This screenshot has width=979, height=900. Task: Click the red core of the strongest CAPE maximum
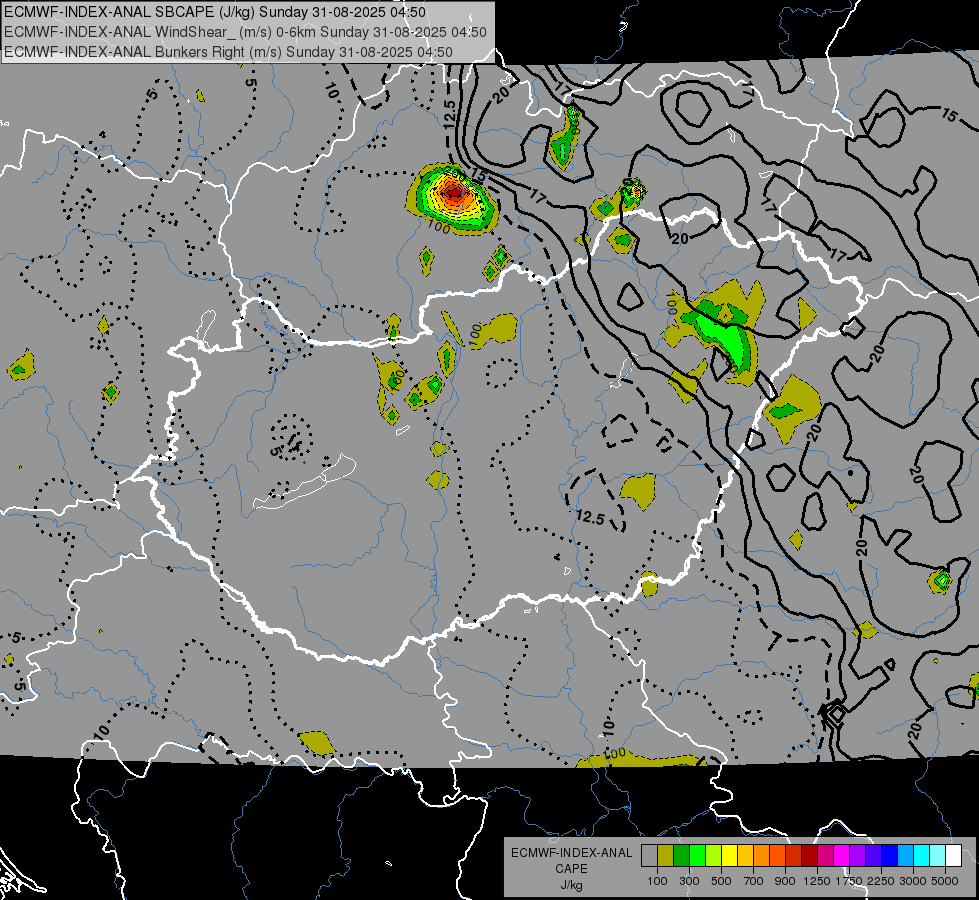(453, 193)
